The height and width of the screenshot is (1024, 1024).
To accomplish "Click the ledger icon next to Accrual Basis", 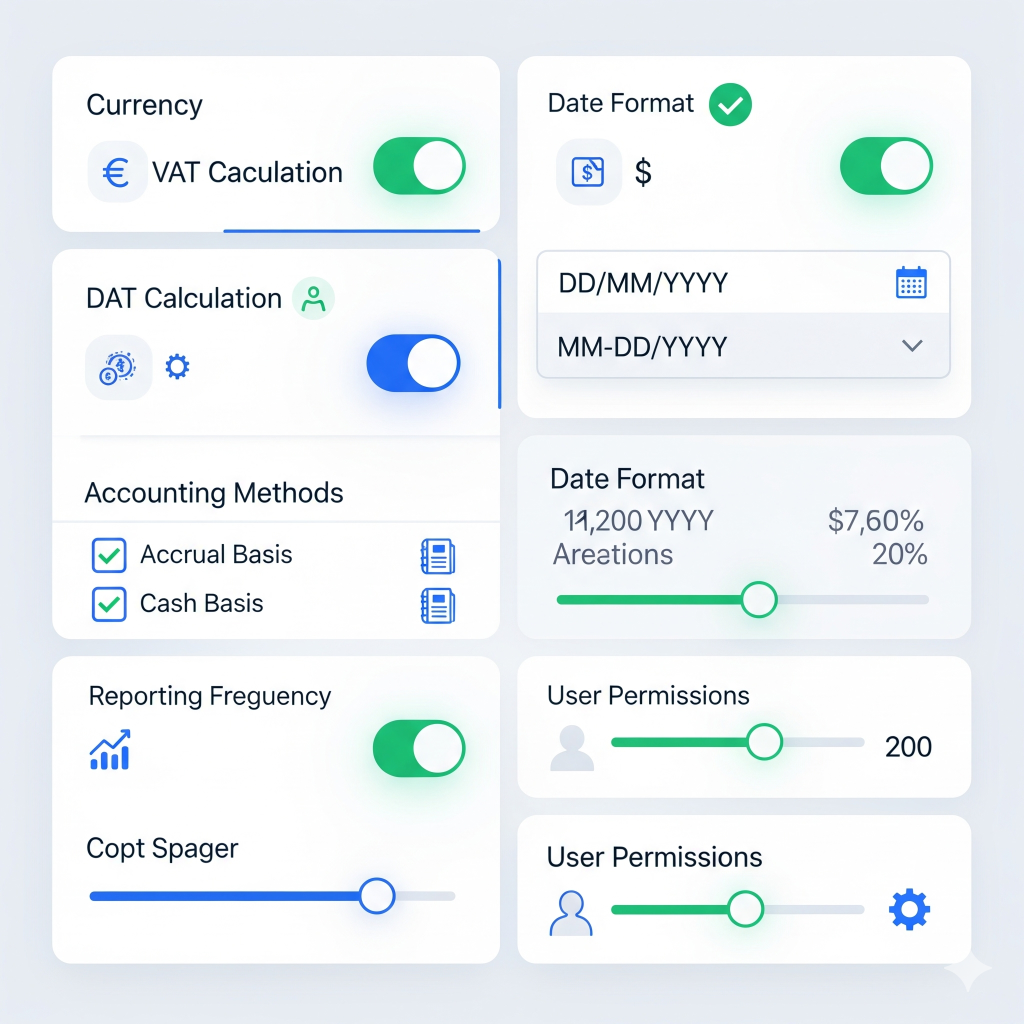I will (x=437, y=556).
